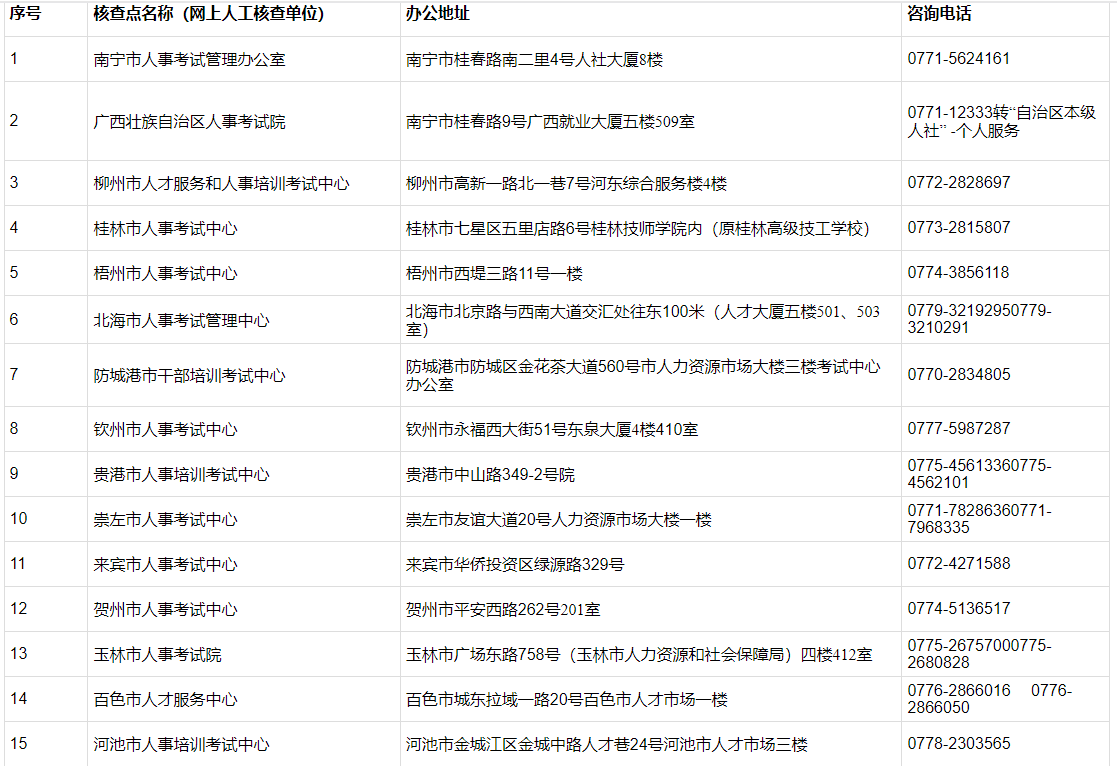Select 柳州市人才服务和人事培训考试中心 cell

point(221,184)
